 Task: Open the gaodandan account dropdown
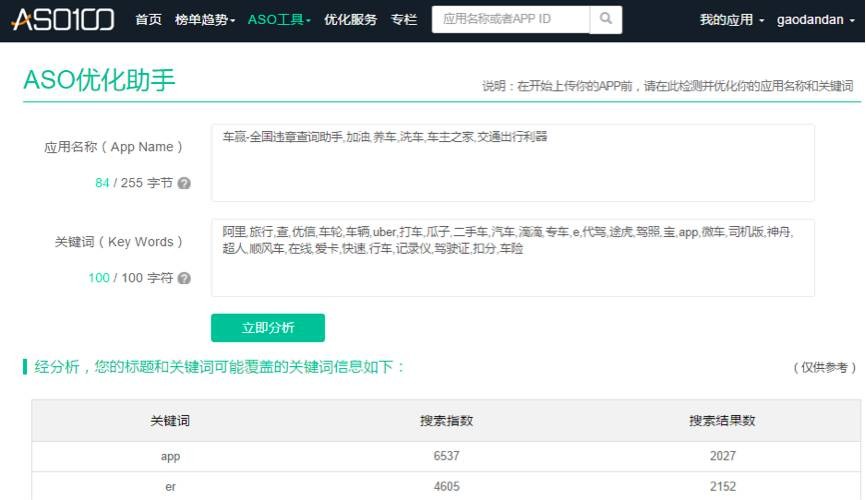815,19
